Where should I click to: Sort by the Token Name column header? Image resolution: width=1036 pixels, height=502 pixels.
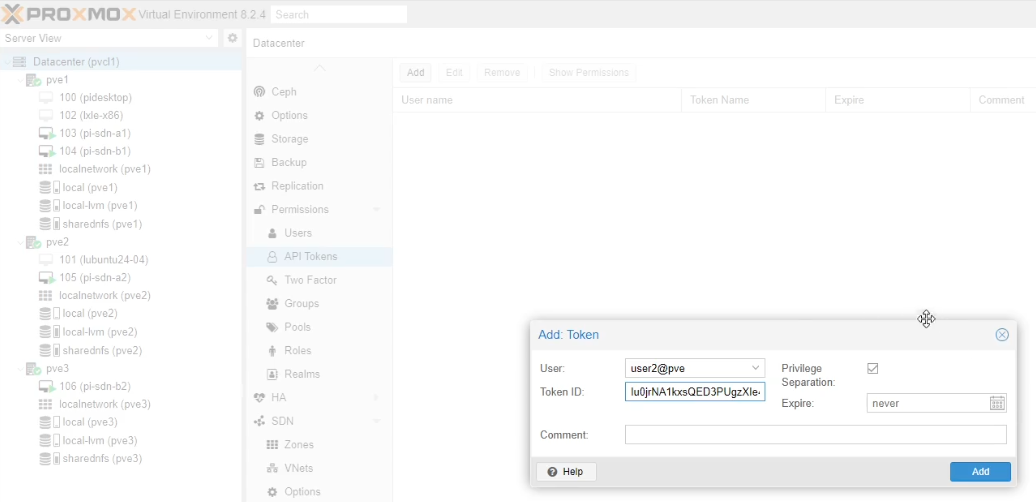pos(753,100)
